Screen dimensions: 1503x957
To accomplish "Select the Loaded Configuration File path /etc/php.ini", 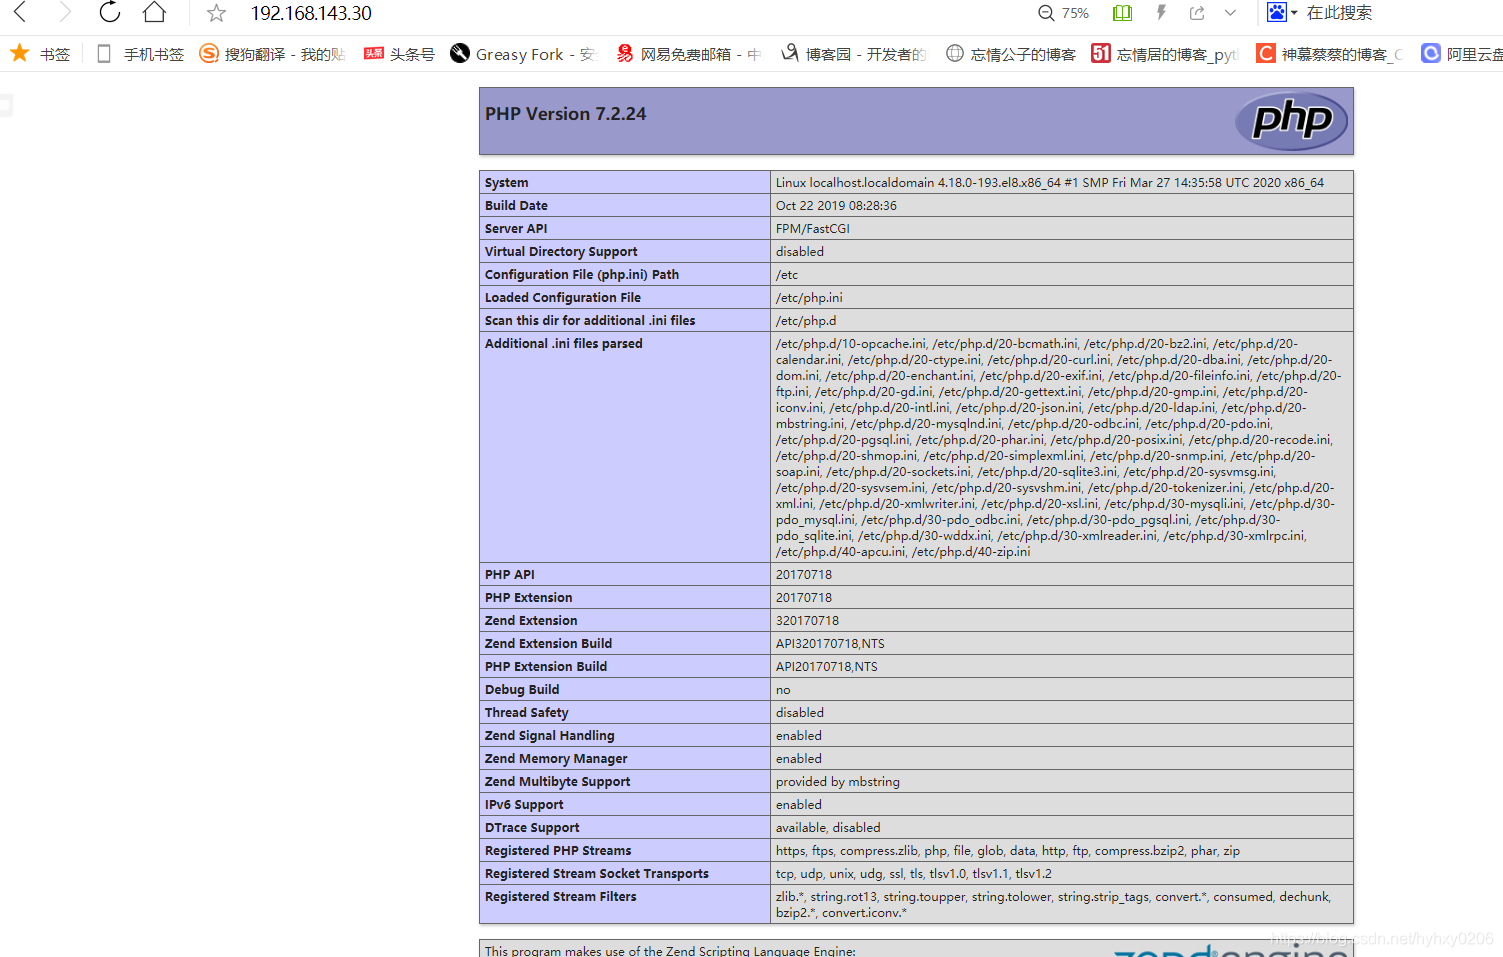I will pyautogui.click(x=809, y=298).
